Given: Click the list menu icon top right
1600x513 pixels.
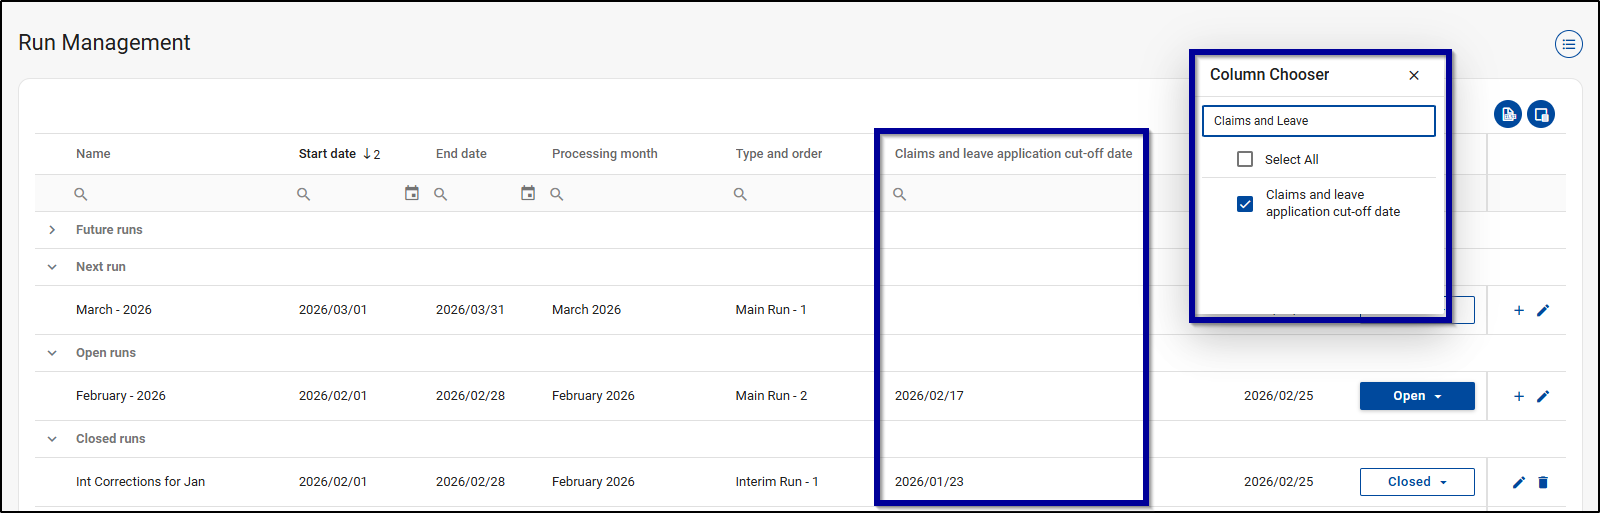Looking at the screenshot, I should [x=1568, y=44].
